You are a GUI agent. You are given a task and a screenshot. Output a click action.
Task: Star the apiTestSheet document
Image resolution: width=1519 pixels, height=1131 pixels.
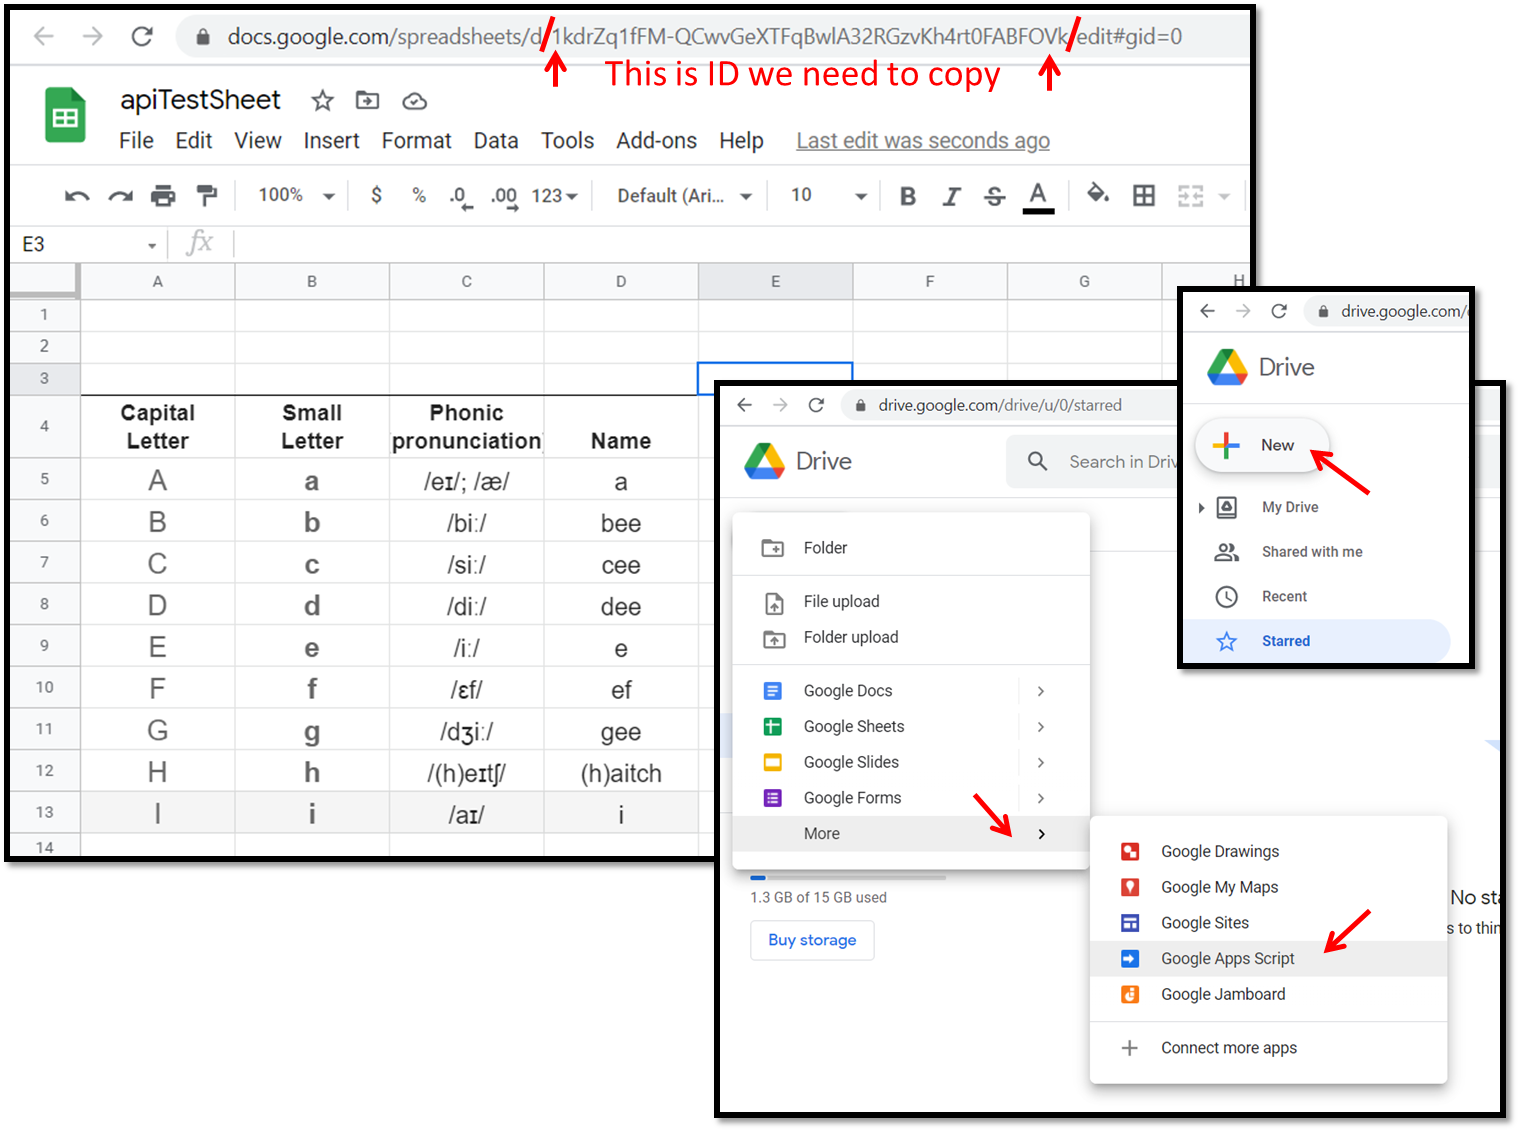coord(322,100)
